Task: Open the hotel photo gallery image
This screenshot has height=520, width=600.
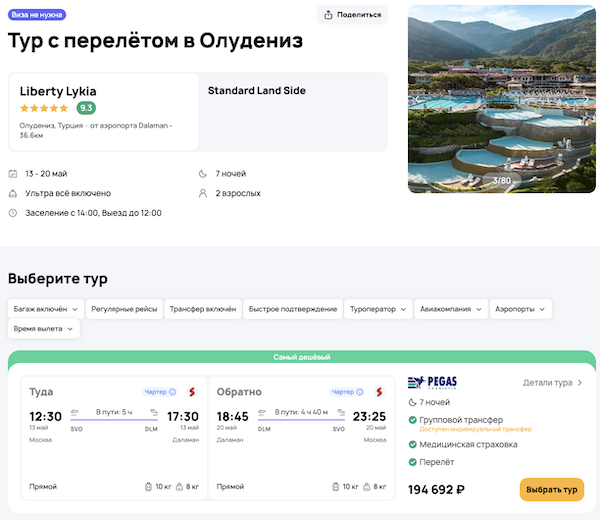Action: pyautogui.click(x=501, y=98)
